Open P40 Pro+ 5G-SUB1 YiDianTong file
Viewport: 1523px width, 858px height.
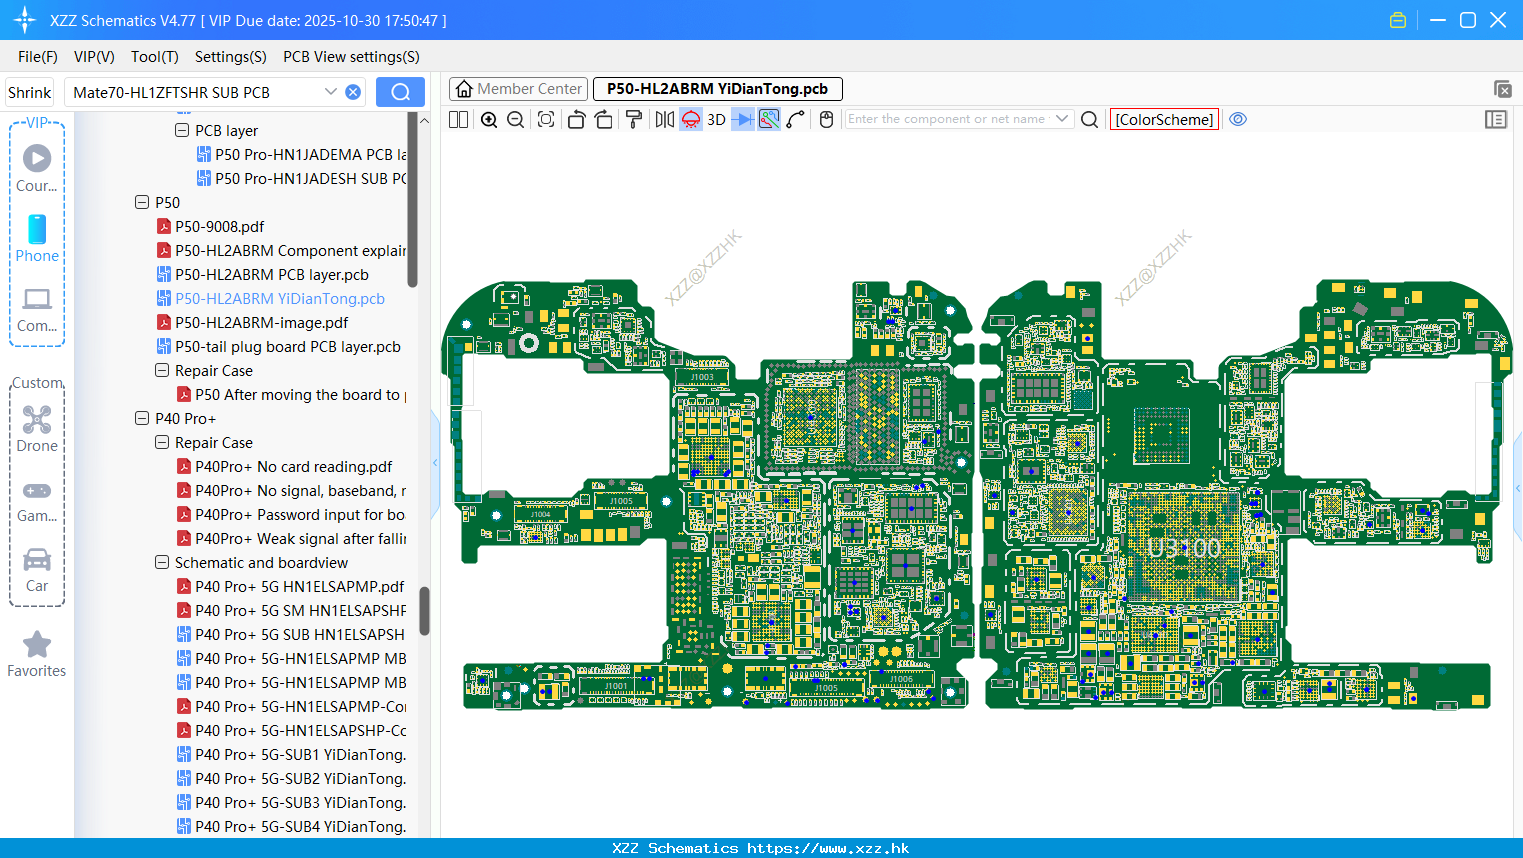point(299,755)
